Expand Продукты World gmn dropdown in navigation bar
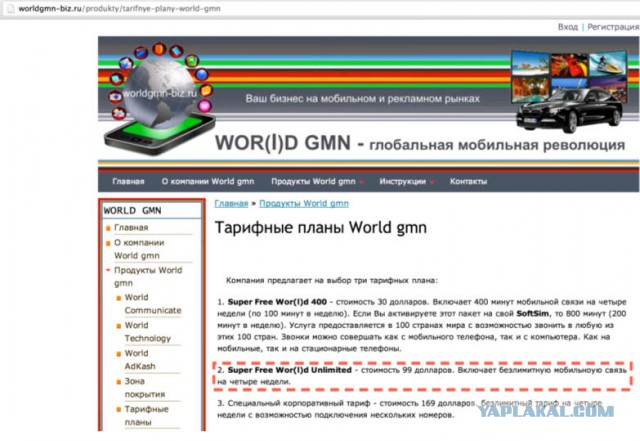Image resolution: width=640 pixels, height=441 pixels. (x=317, y=181)
